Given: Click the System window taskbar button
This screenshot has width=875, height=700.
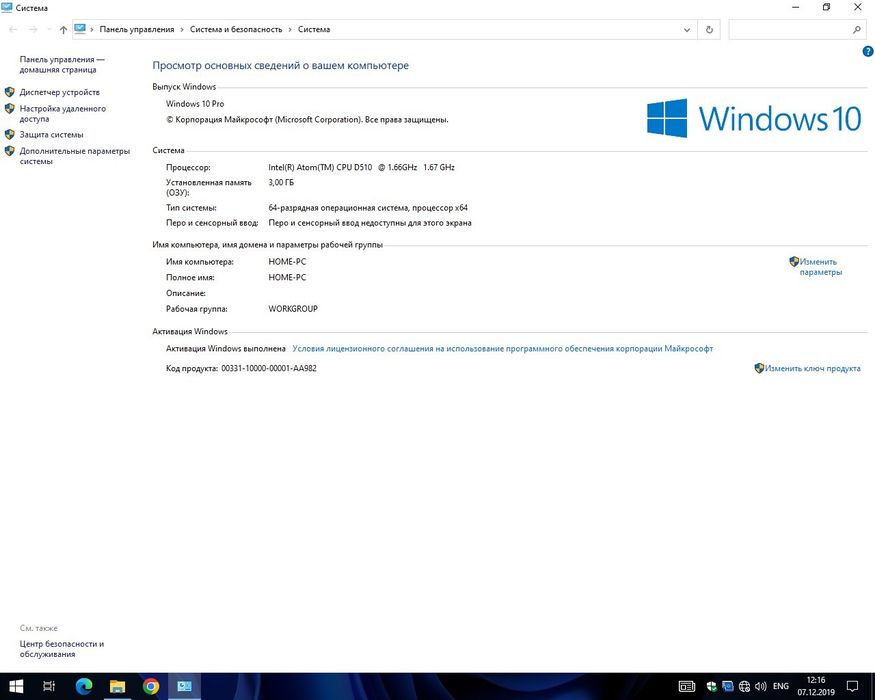Looking at the screenshot, I should pos(185,686).
